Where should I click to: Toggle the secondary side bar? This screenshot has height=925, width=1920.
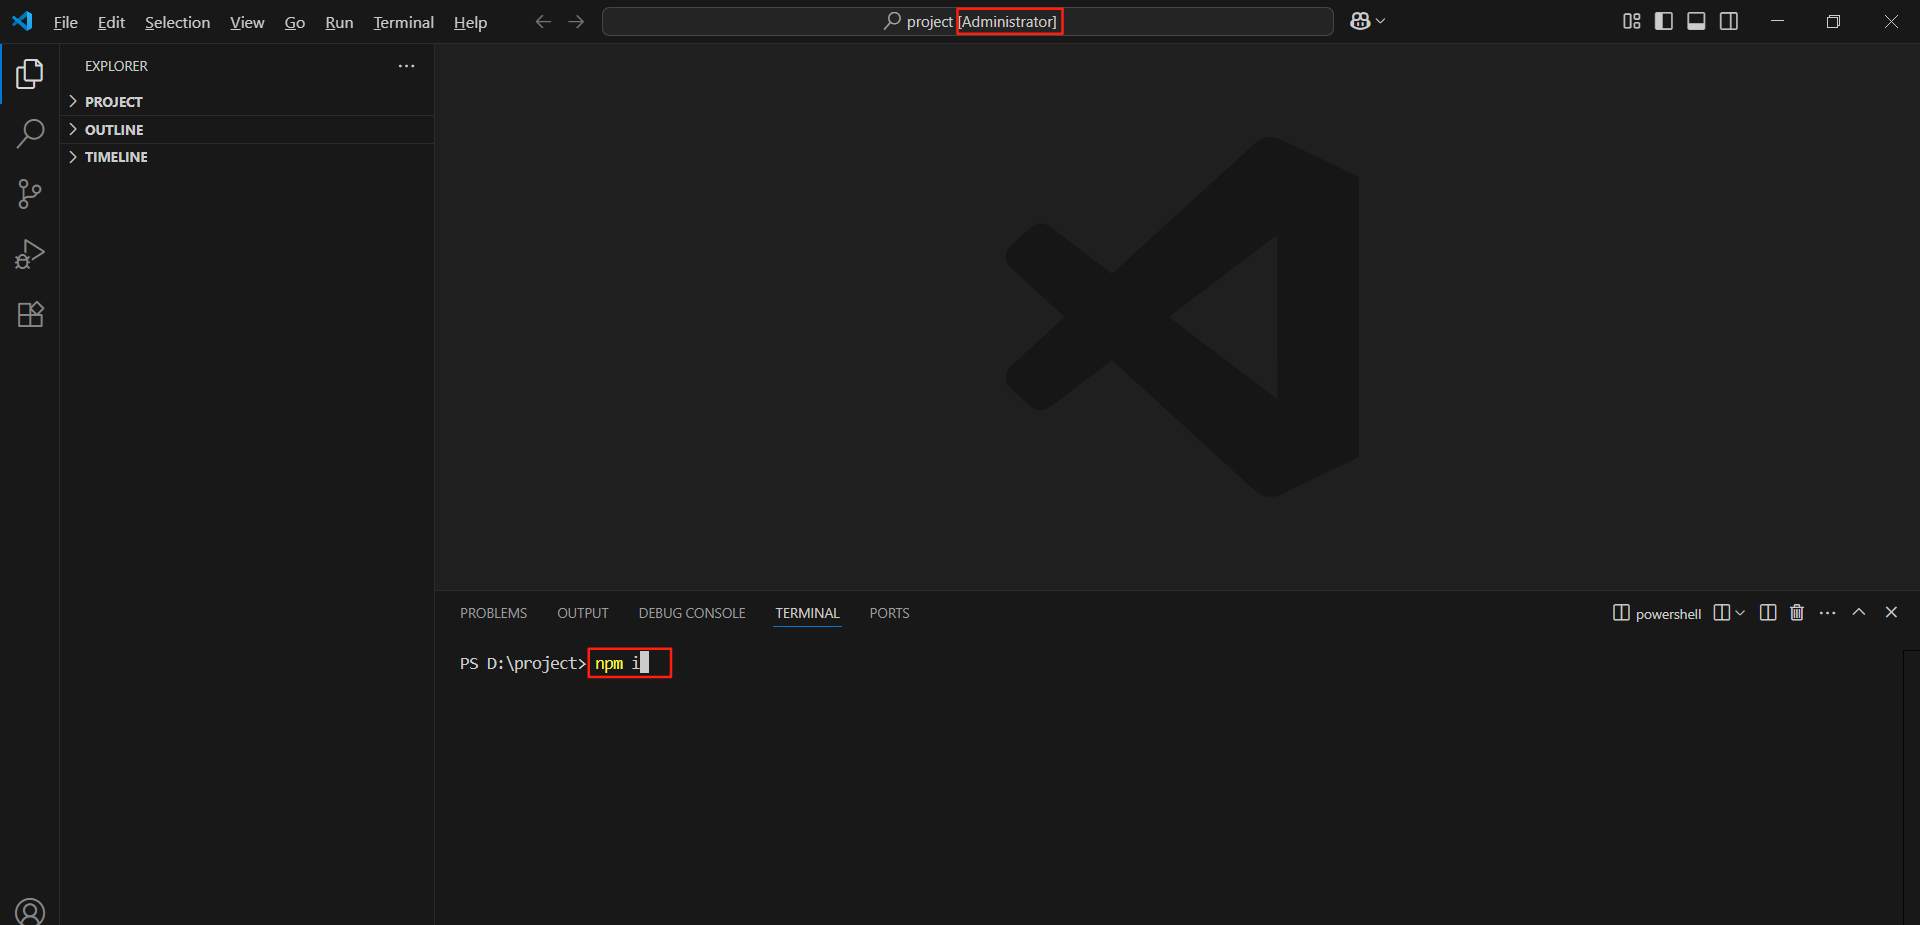(1729, 21)
